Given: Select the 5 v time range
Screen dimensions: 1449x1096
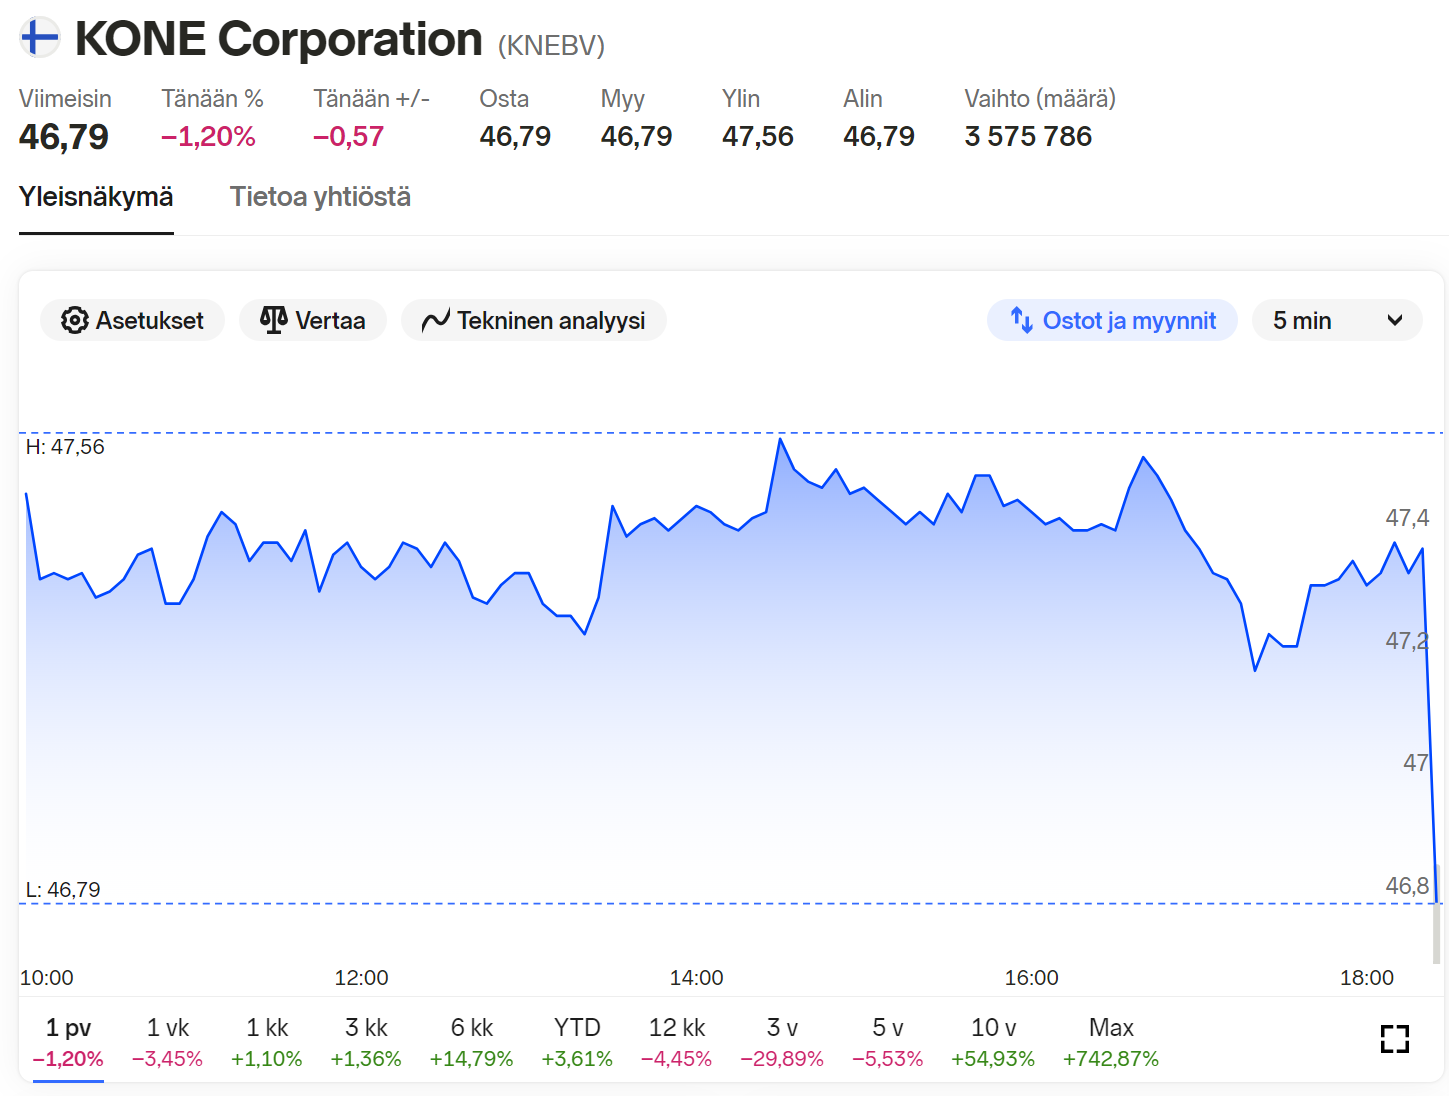Looking at the screenshot, I should tap(888, 1042).
